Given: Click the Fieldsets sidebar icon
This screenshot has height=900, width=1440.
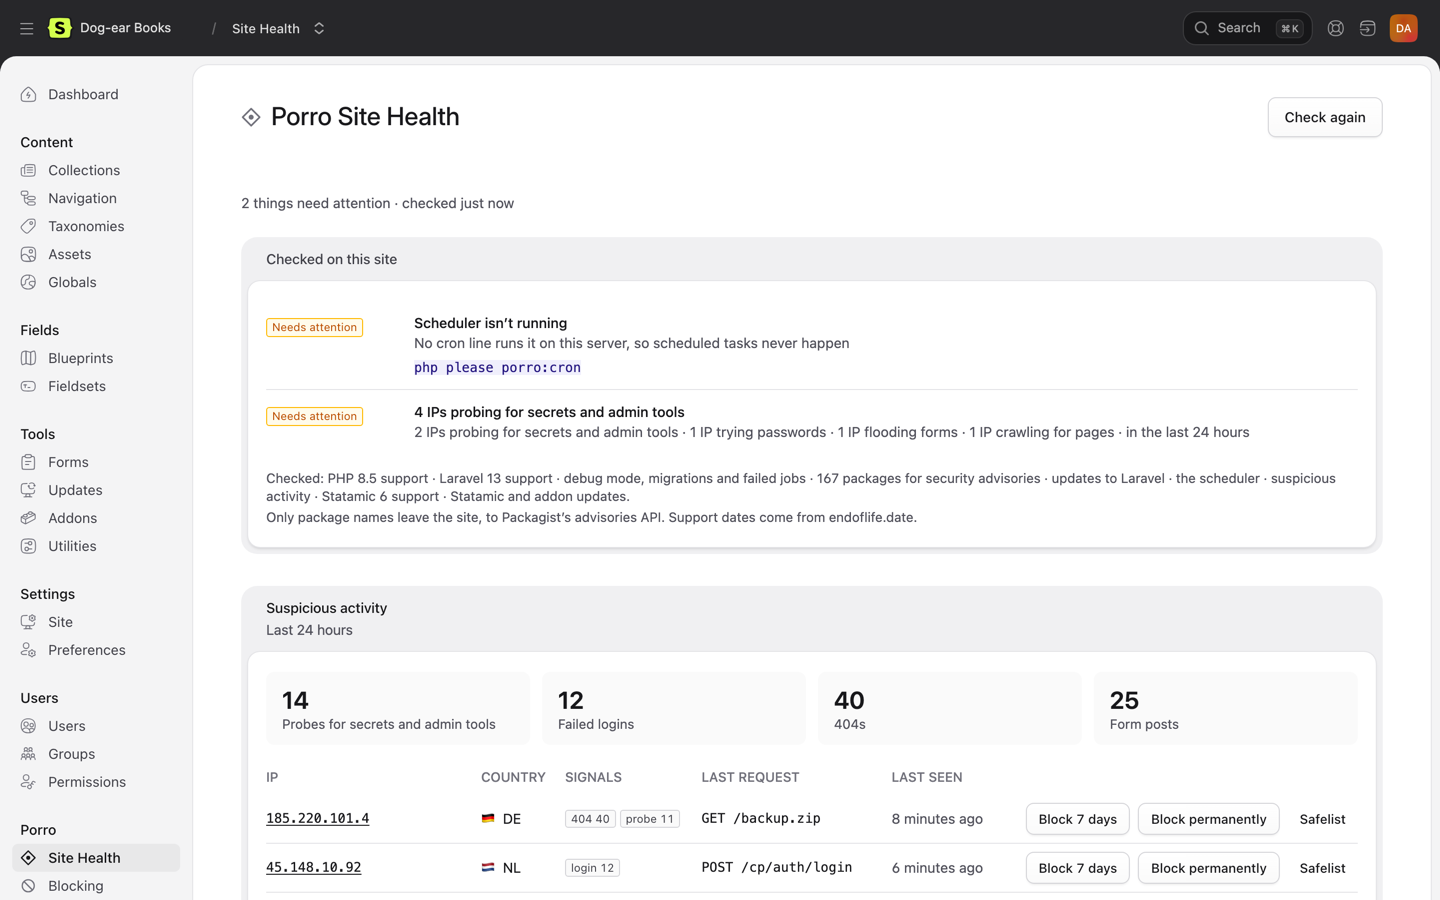Looking at the screenshot, I should tap(28, 387).
